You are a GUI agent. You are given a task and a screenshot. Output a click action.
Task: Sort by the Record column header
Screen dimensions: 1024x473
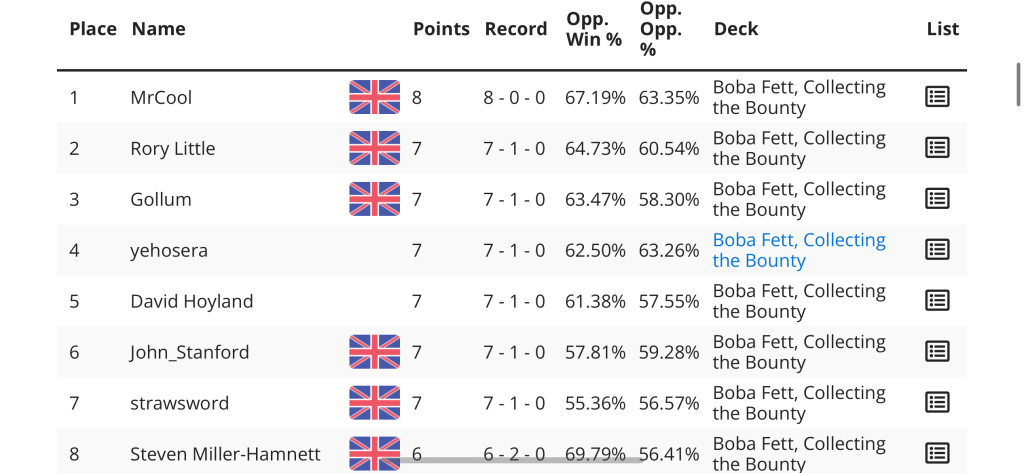pyautogui.click(x=515, y=29)
